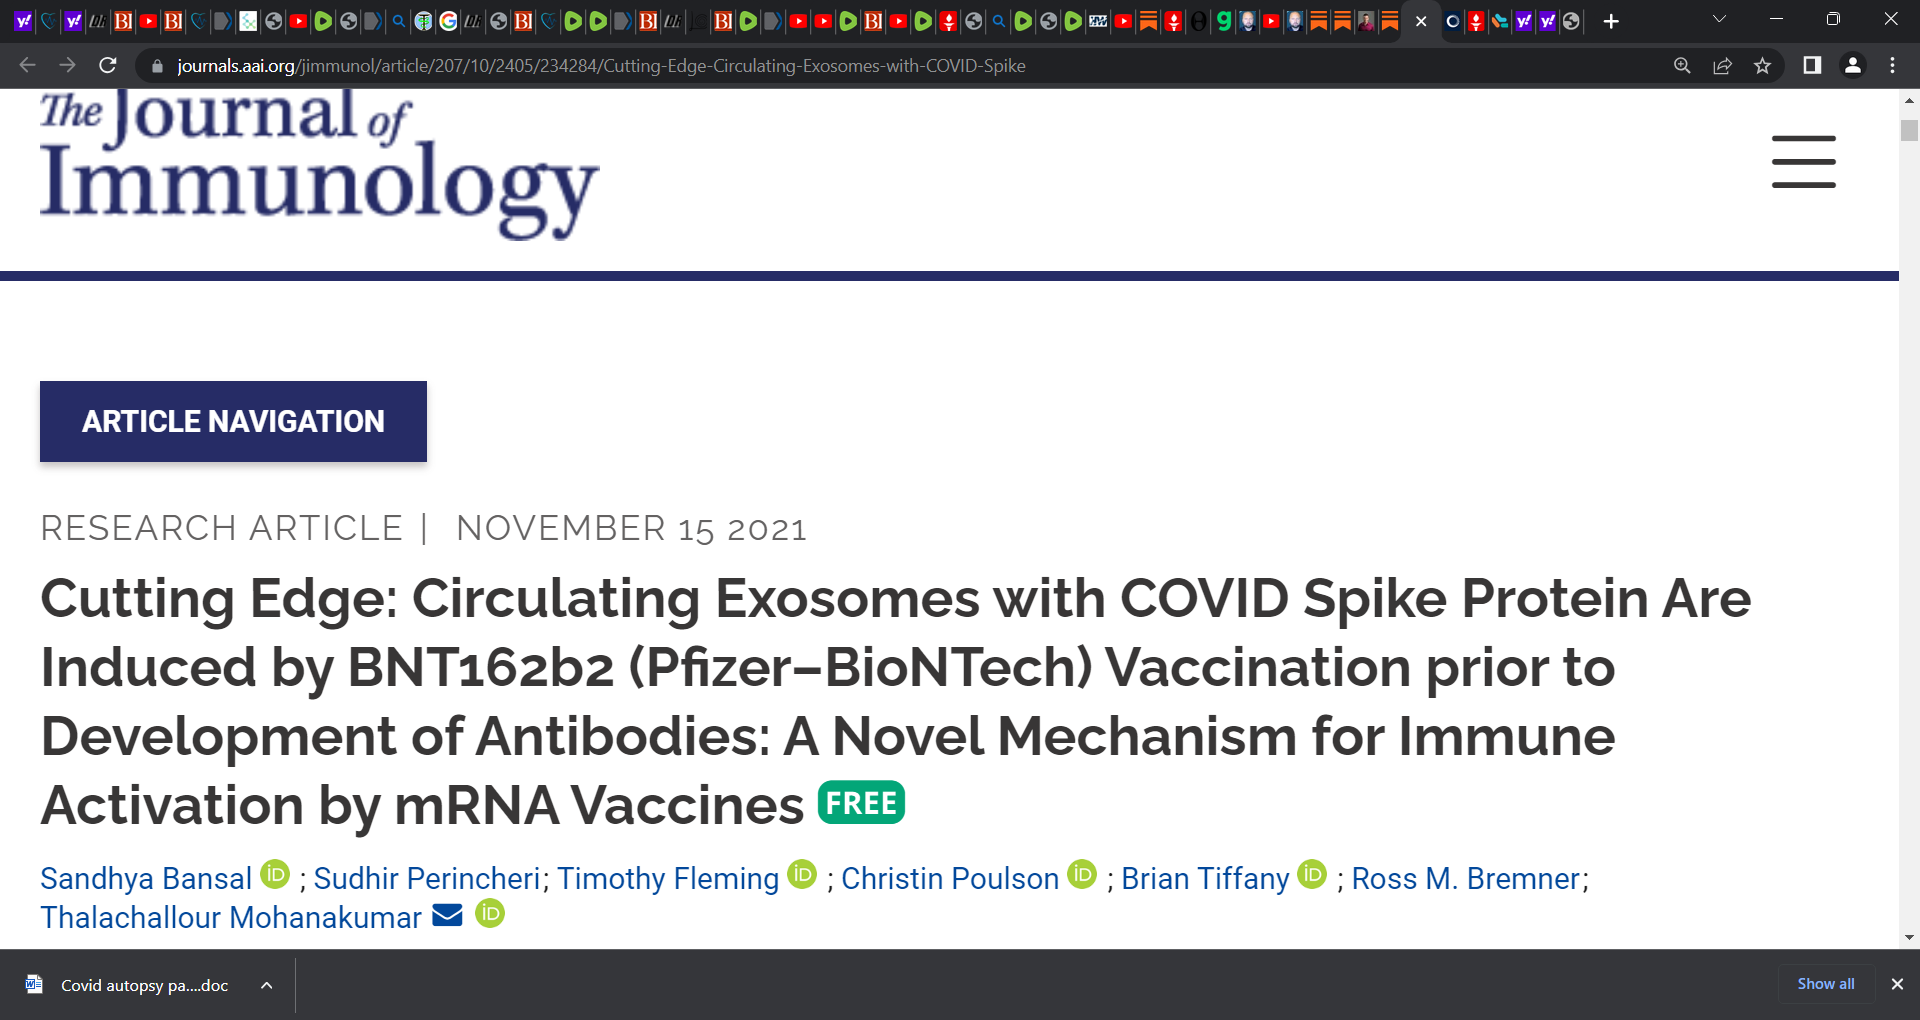Open the browser profile avatar icon
Viewport: 1920px width, 1020px height.
[x=1852, y=65]
